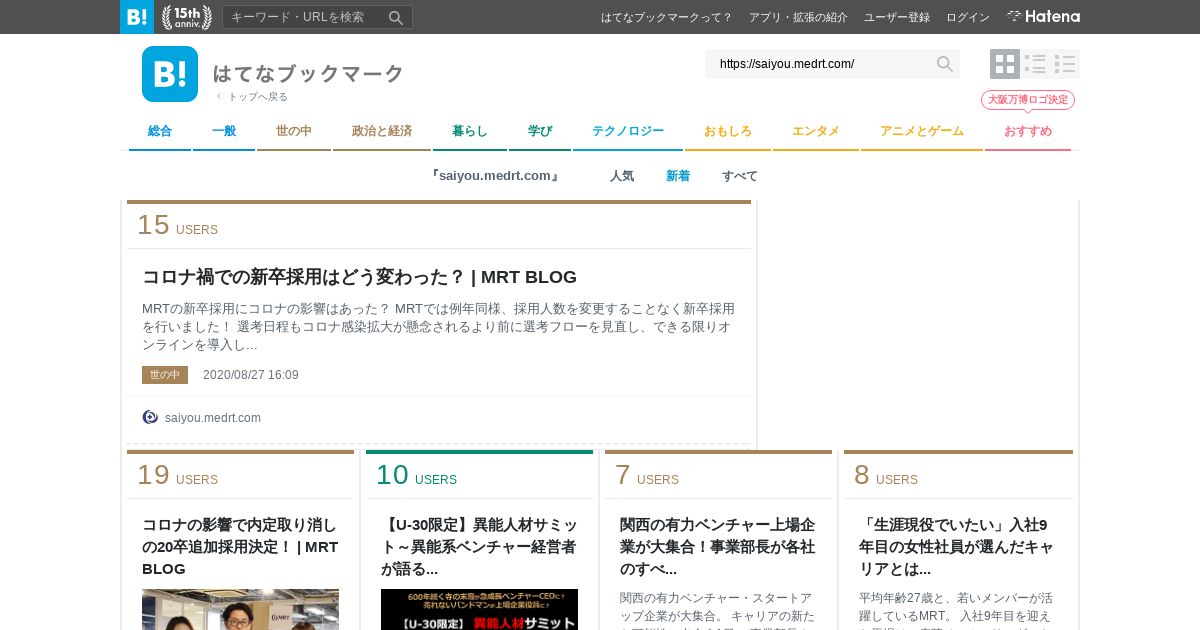The width and height of the screenshot is (1200, 630).
Task: Switch to list view with thumbnails
Action: (1035, 64)
